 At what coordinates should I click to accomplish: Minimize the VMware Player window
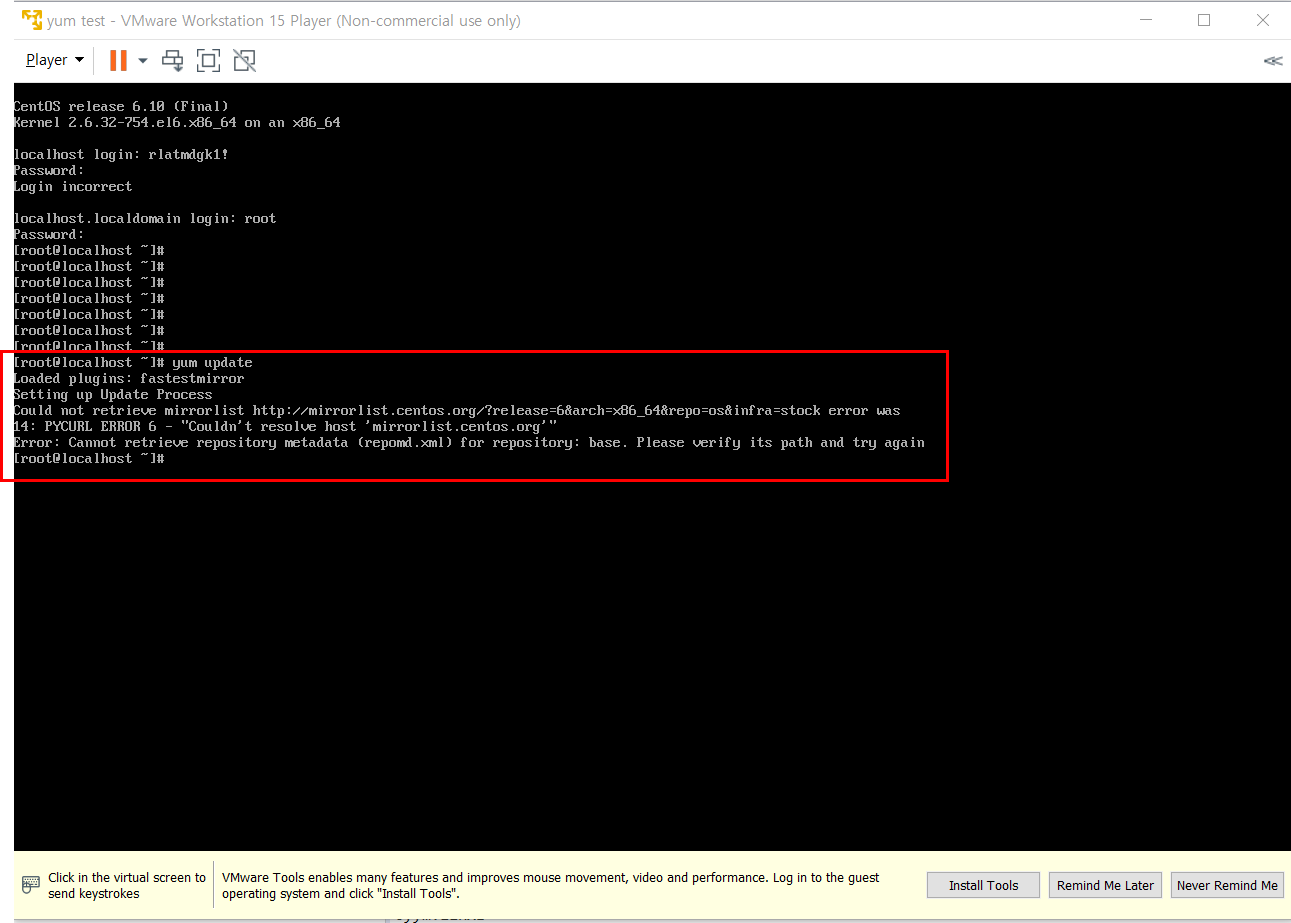tap(1147, 20)
